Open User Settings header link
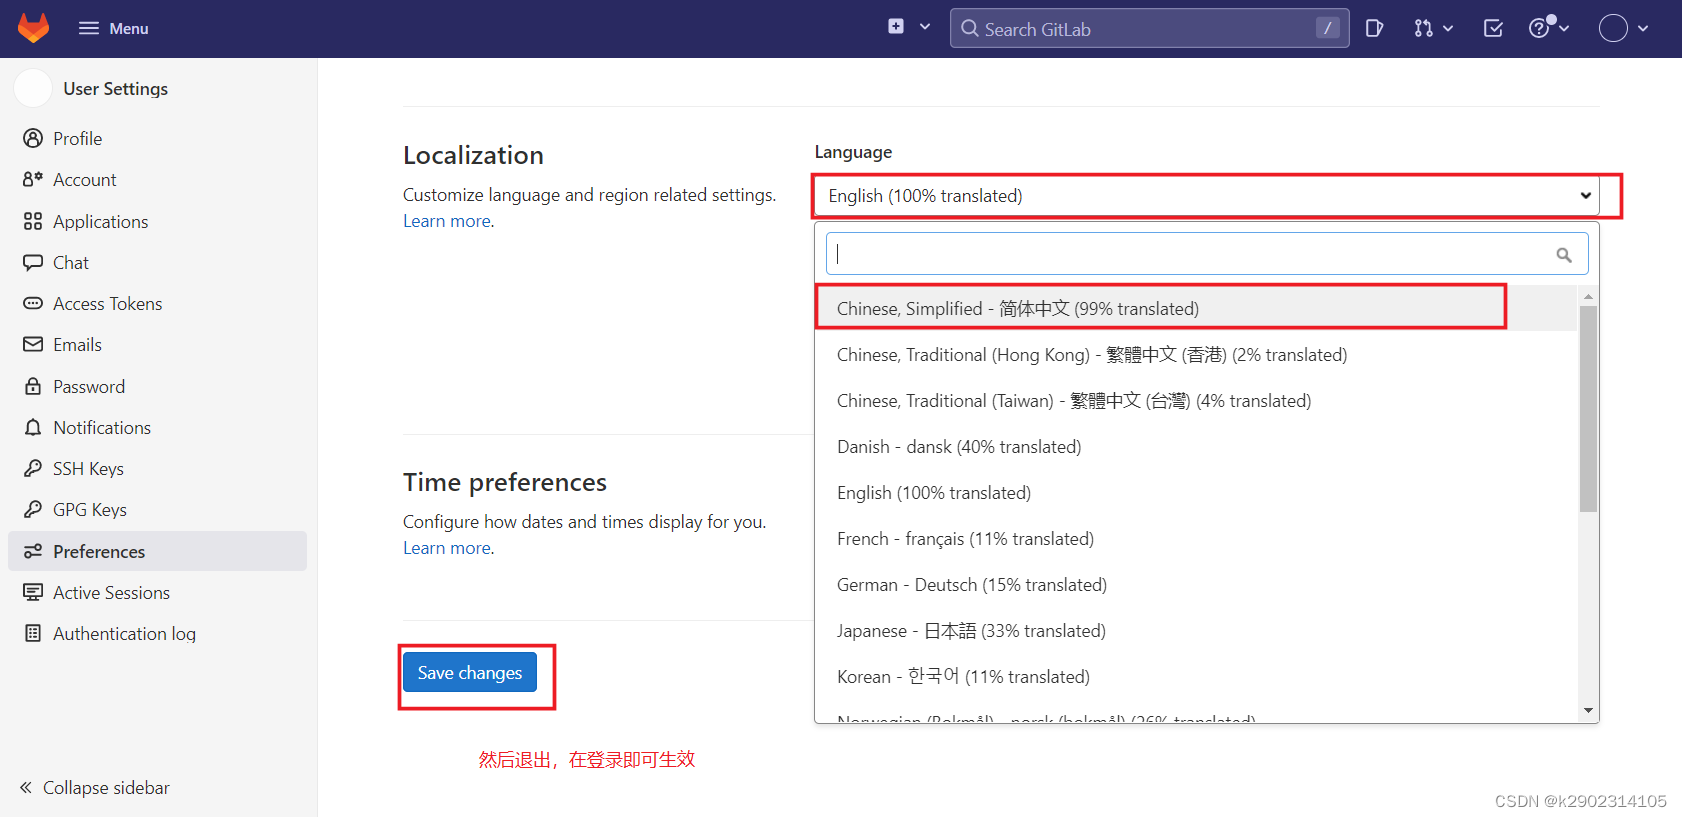 pyautogui.click(x=115, y=88)
